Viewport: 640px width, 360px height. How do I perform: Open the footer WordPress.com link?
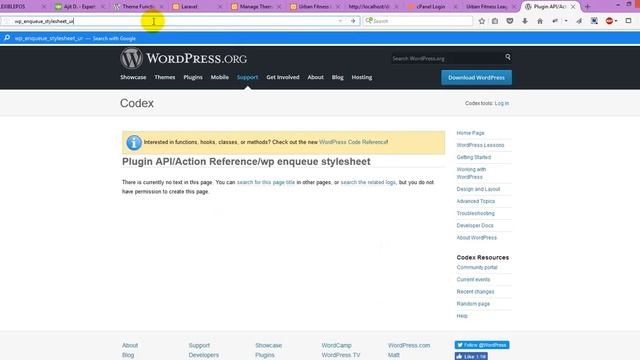coord(409,345)
